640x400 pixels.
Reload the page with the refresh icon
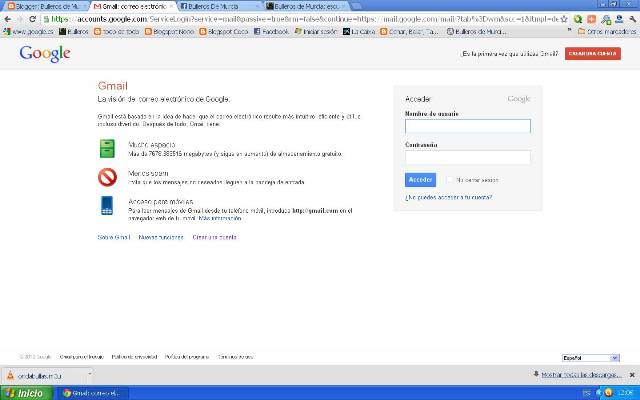(33, 19)
